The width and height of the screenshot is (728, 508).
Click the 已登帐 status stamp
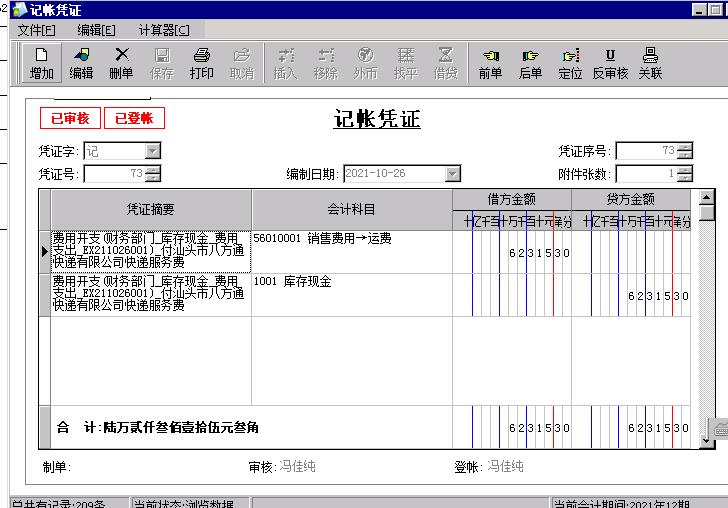tap(134, 118)
